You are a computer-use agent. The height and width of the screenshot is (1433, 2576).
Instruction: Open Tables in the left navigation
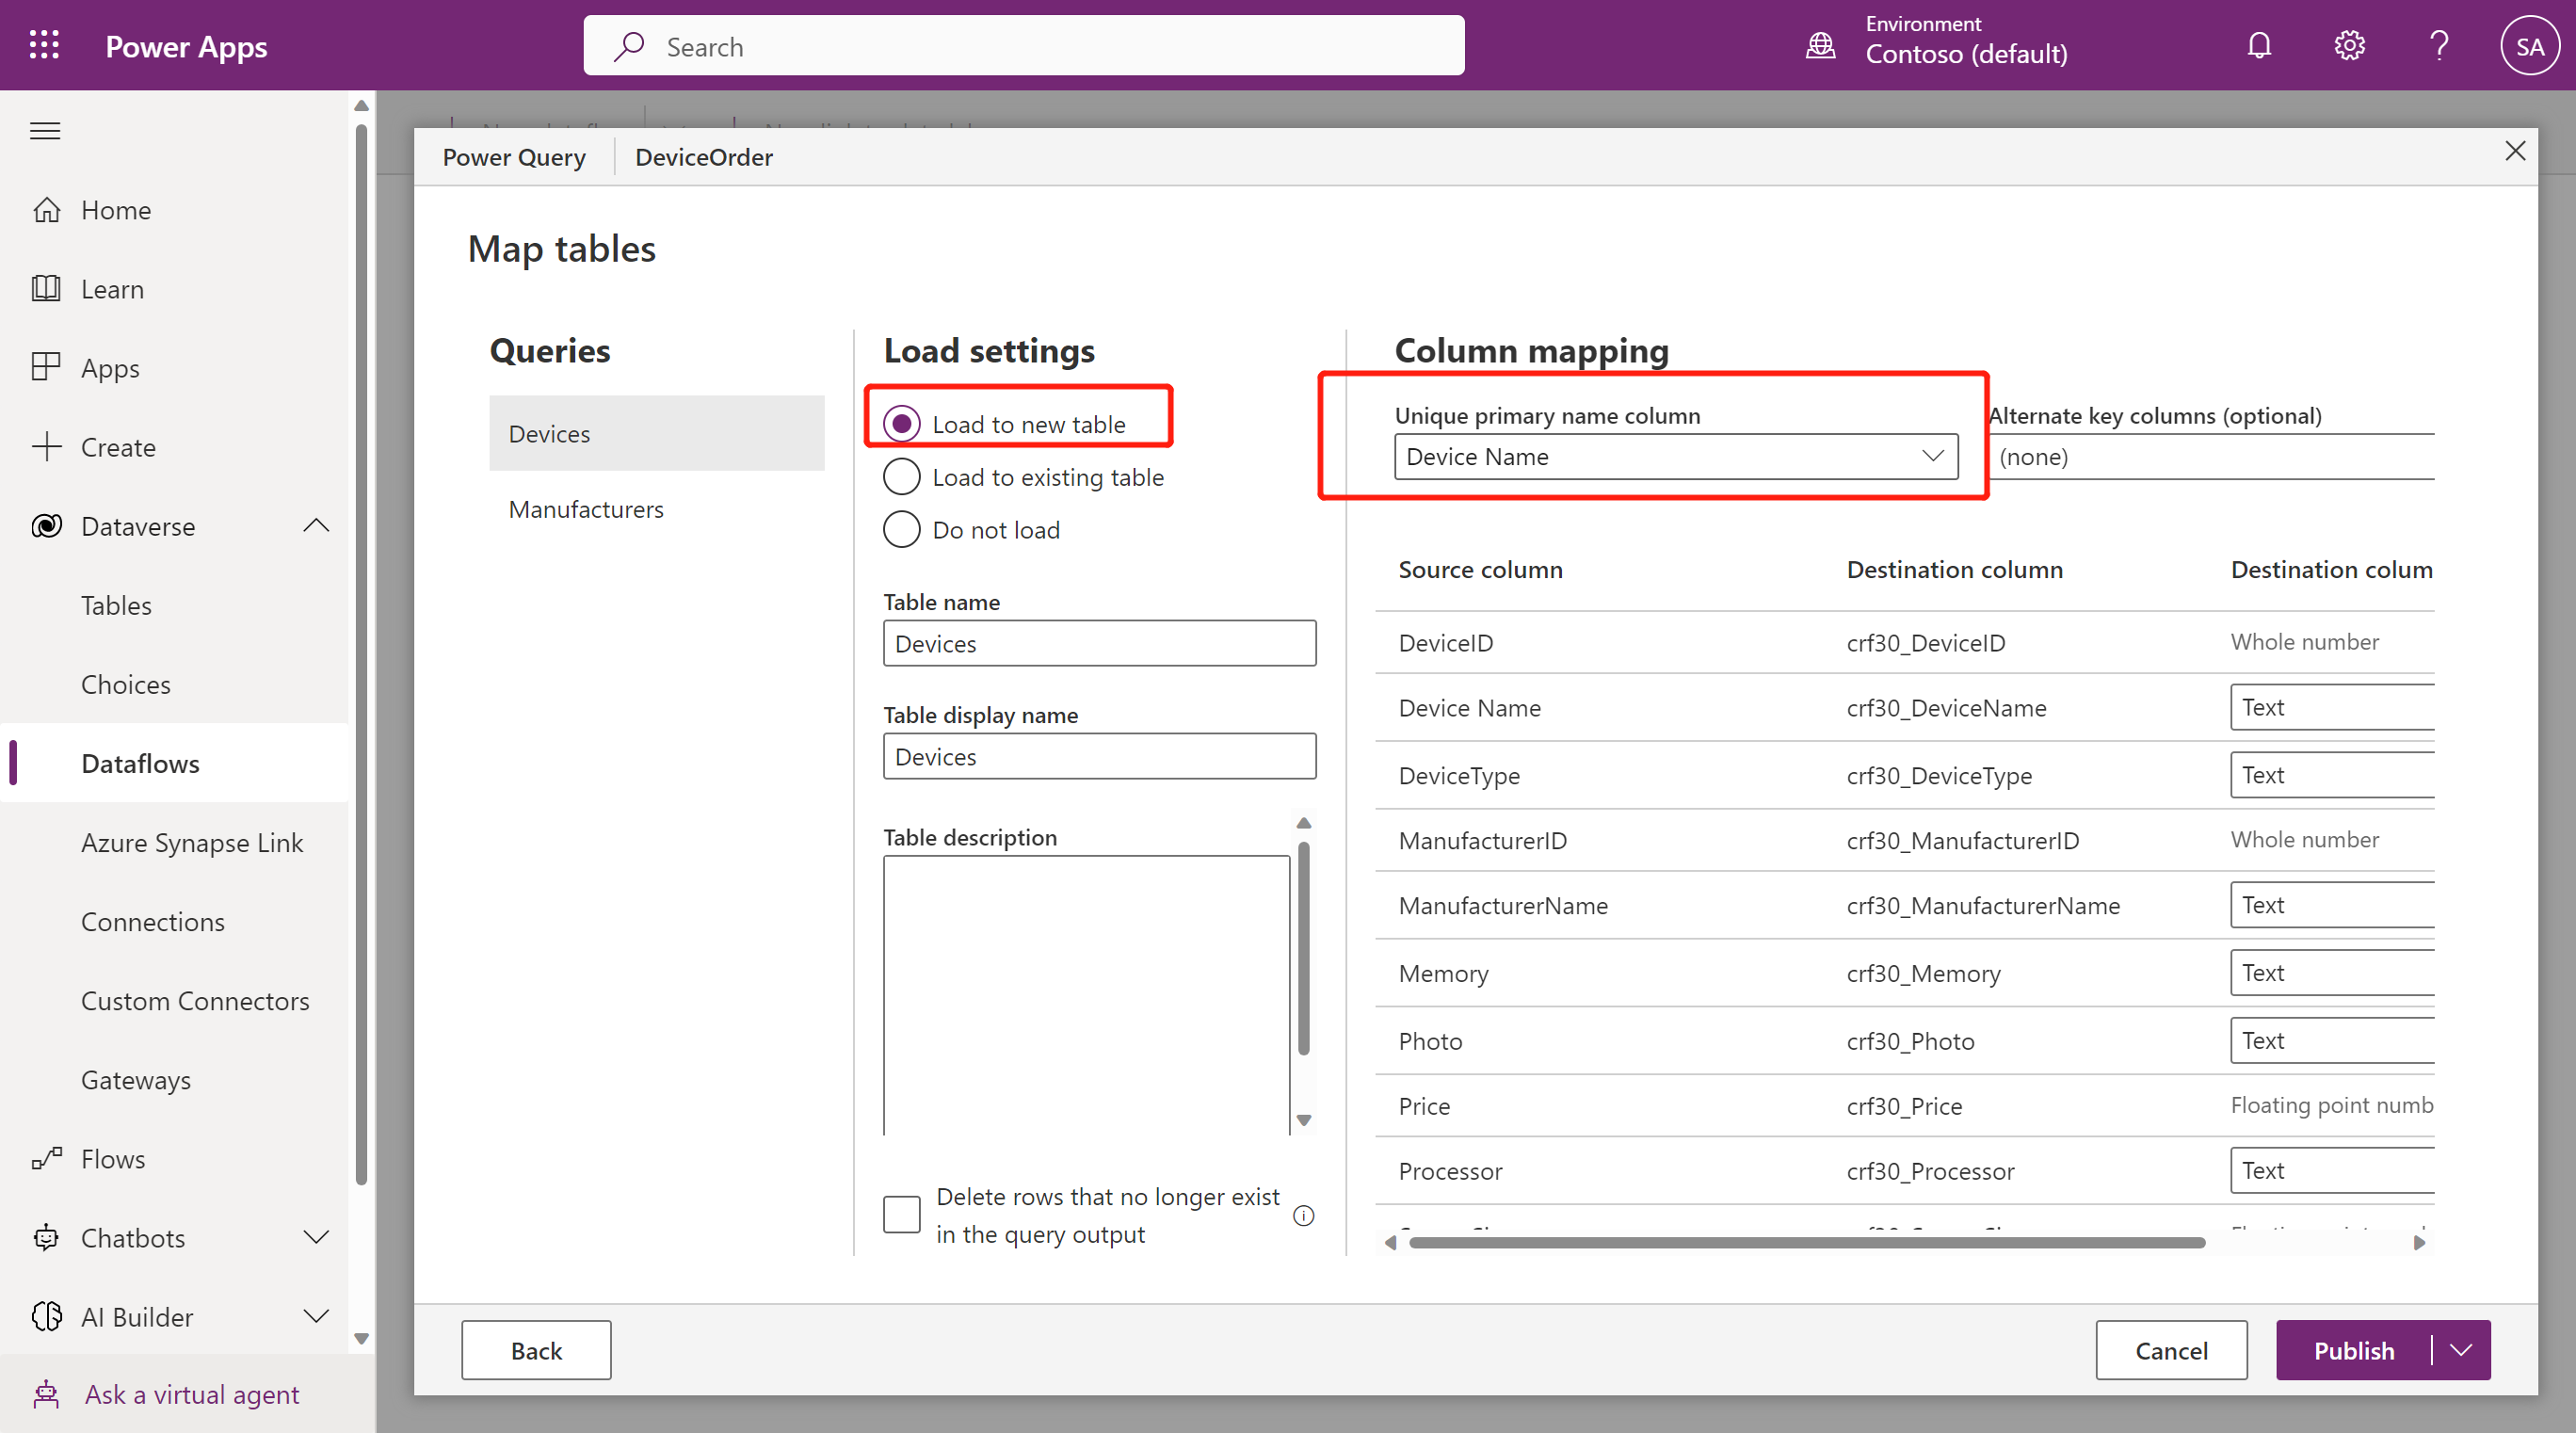[x=116, y=605]
